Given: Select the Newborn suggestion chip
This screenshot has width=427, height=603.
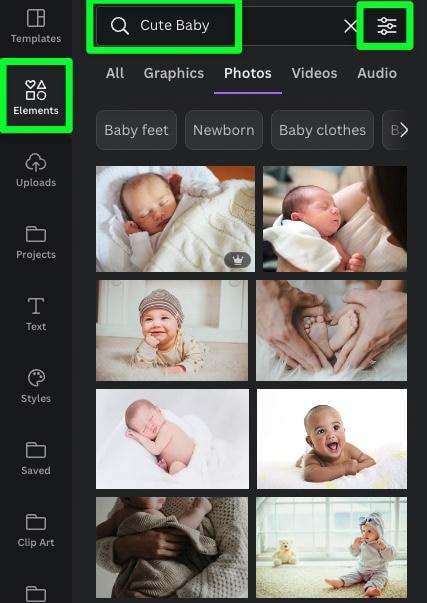Looking at the screenshot, I should pos(224,130).
